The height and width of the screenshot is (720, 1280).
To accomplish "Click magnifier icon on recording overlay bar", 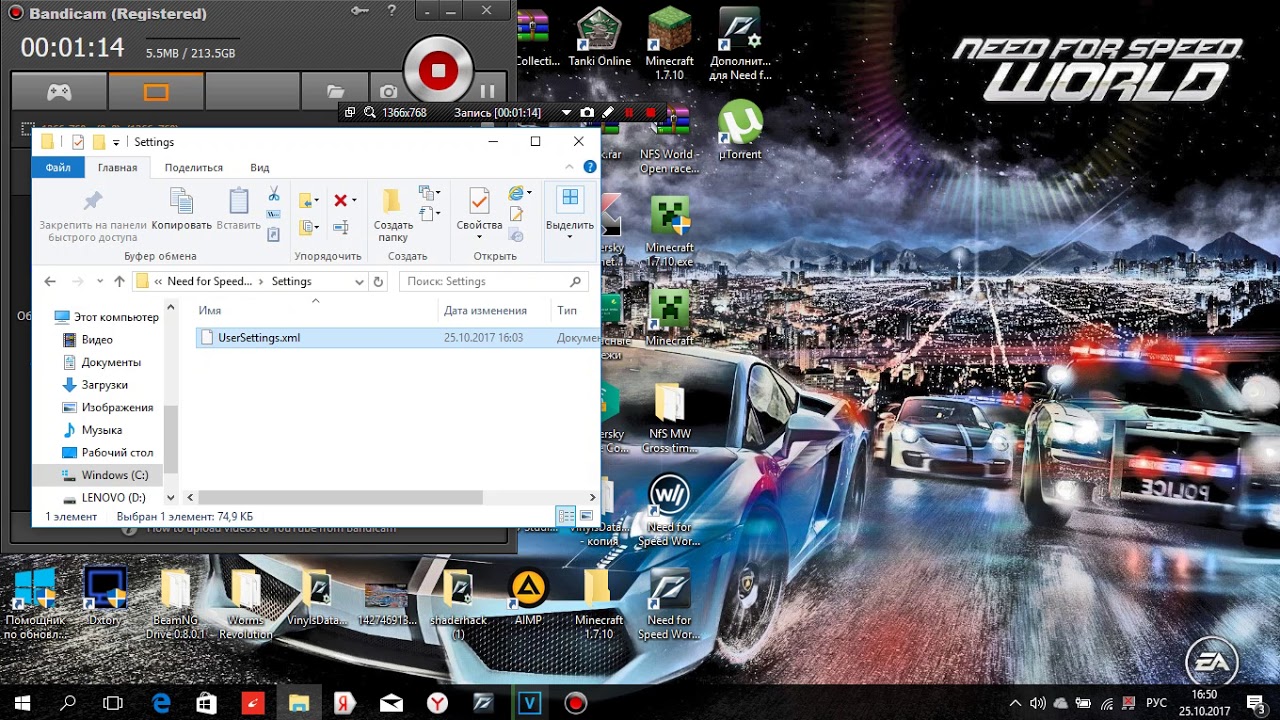I will point(370,113).
